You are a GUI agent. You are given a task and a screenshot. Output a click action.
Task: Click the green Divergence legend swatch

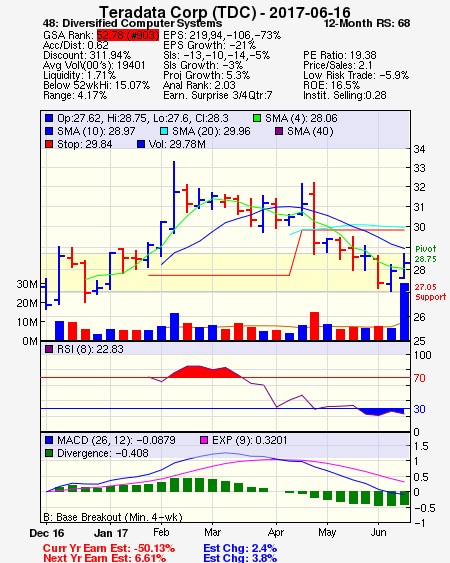(x=49, y=453)
